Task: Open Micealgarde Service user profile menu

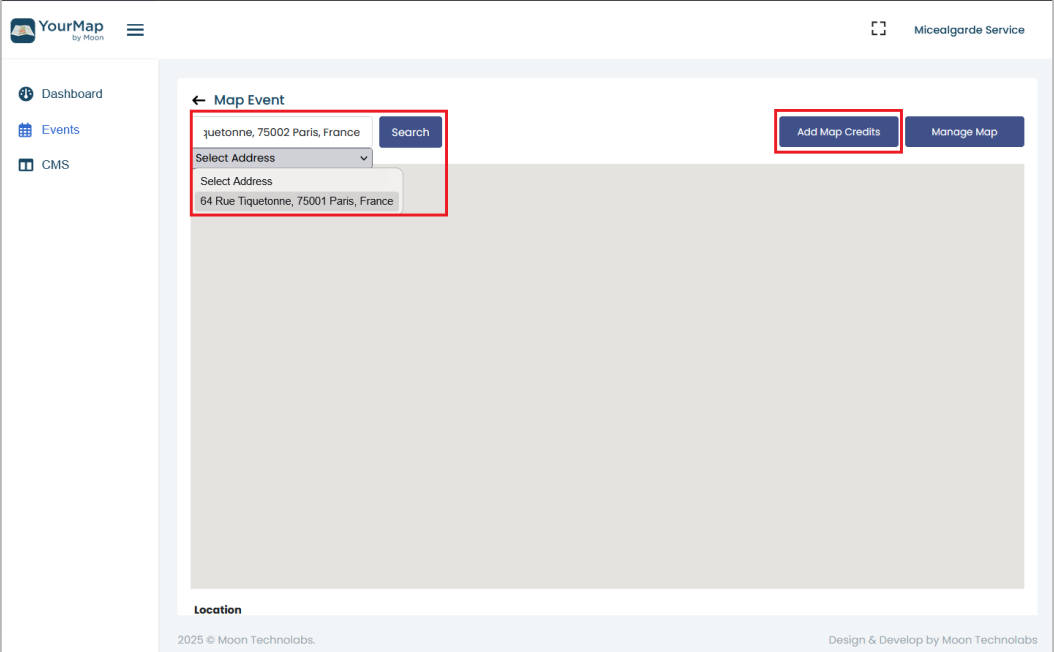Action: tap(968, 30)
